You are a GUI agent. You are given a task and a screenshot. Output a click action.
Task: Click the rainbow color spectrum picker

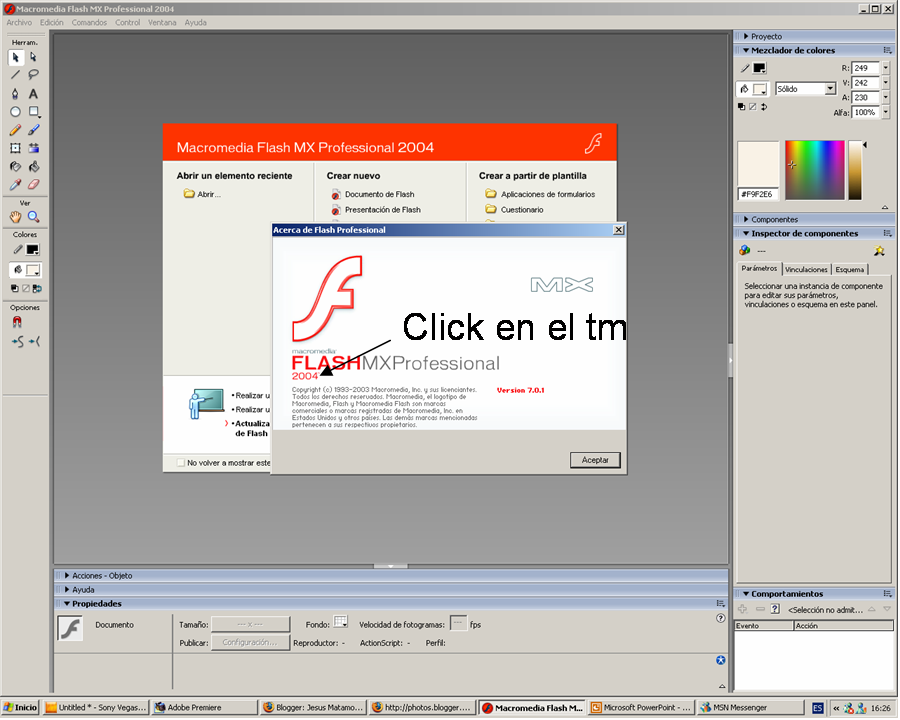click(x=815, y=171)
